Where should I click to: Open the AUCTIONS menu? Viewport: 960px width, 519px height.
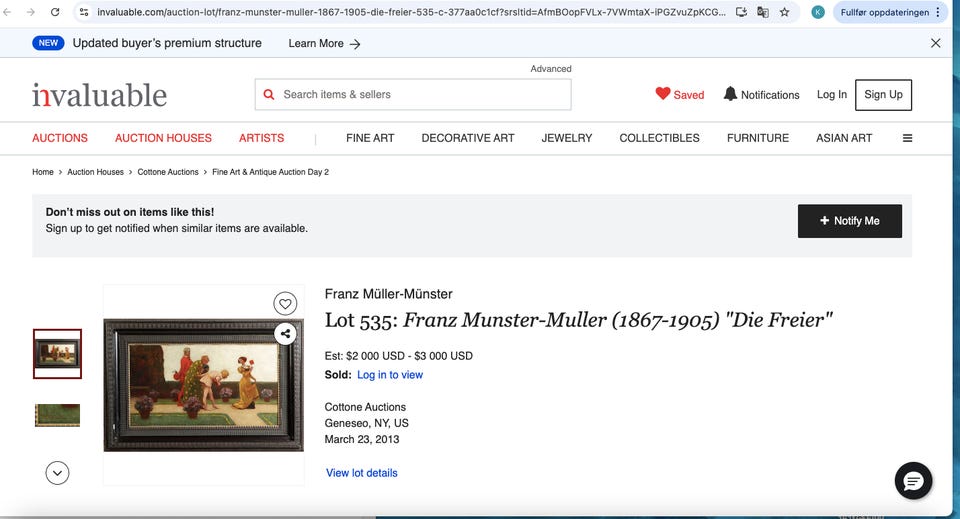[60, 138]
